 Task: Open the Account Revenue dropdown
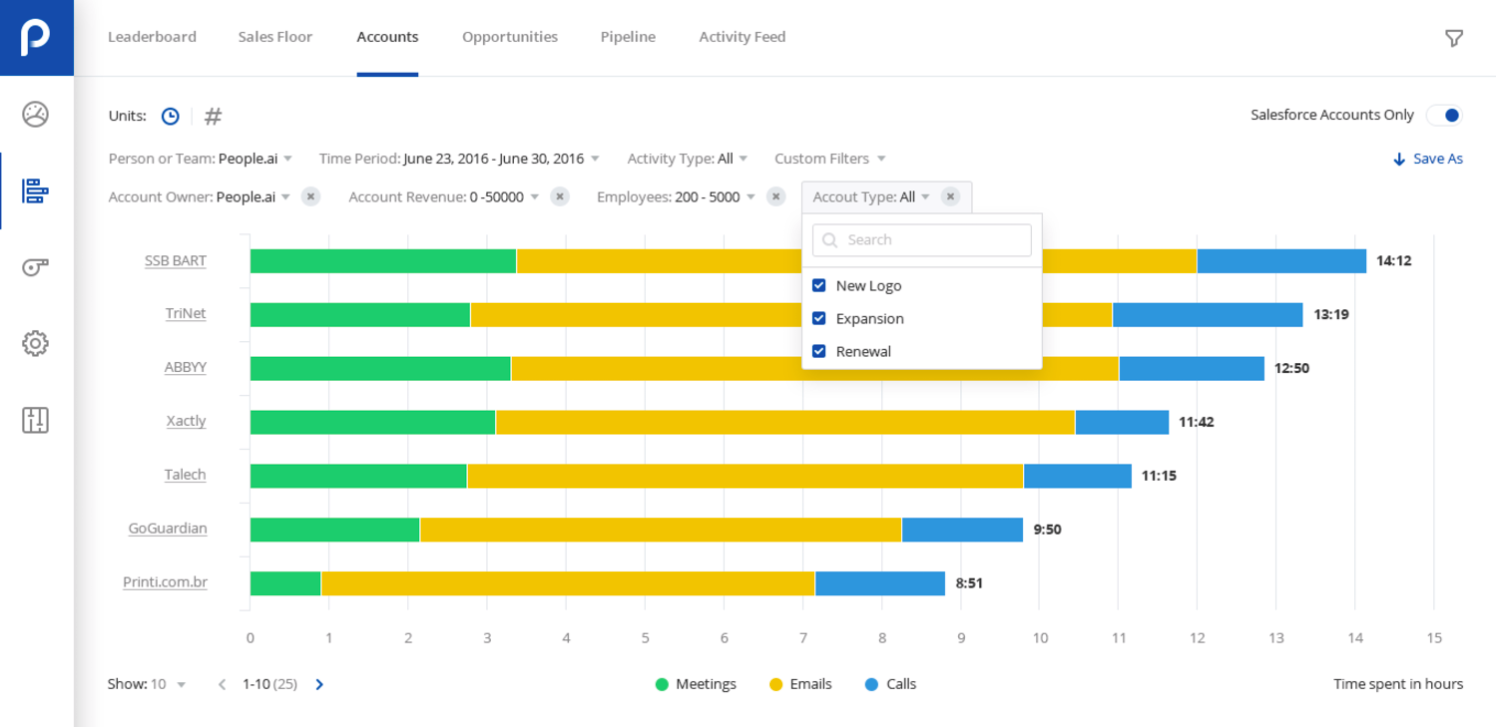point(444,197)
